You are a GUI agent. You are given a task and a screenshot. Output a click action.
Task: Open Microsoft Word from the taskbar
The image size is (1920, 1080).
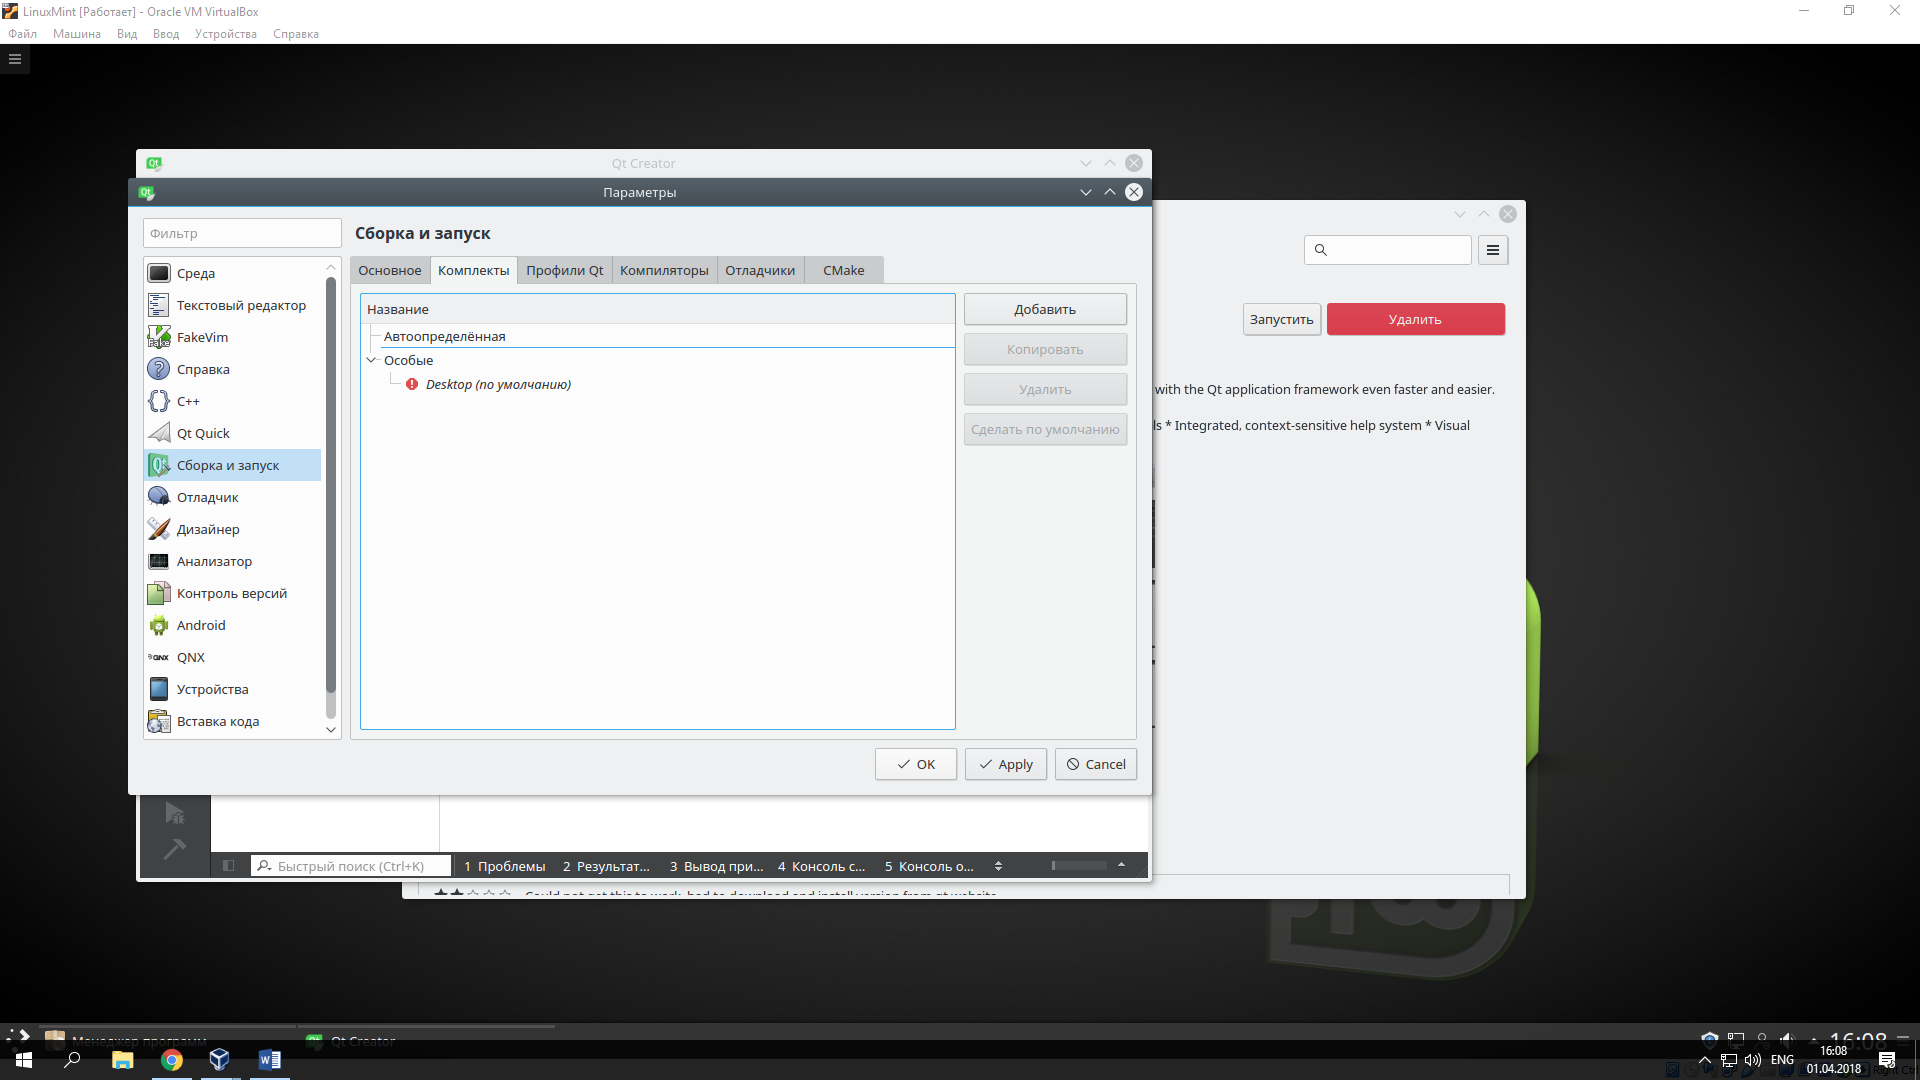pyautogui.click(x=269, y=1060)
